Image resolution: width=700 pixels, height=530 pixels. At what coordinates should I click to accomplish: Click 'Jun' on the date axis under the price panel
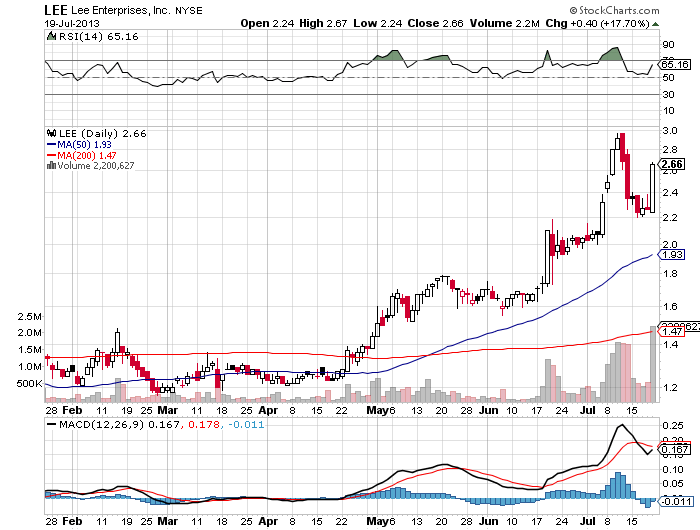click(488, 410)
